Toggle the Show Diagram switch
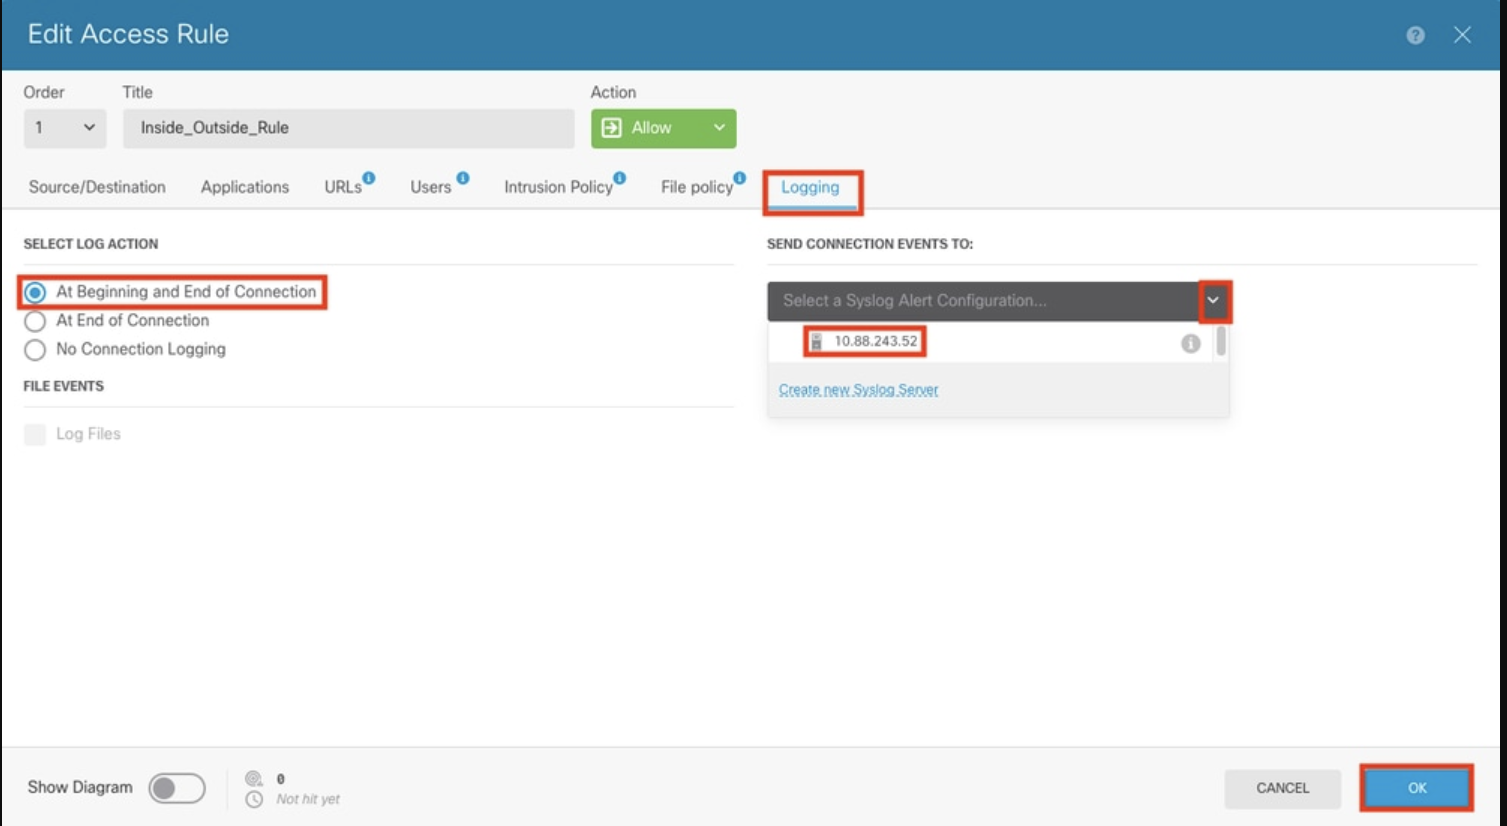Screen dimensions: 1507x826 (x=177, y=788)
